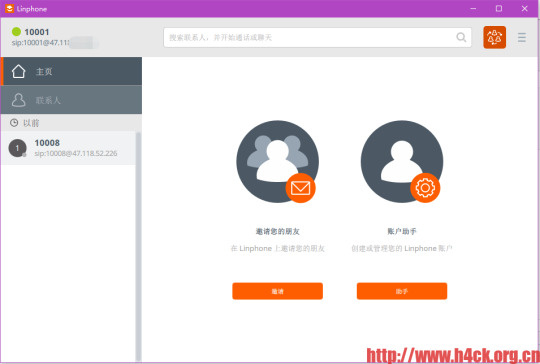
Task: Click the magnifier search icon
Action: tap(461, 37)
